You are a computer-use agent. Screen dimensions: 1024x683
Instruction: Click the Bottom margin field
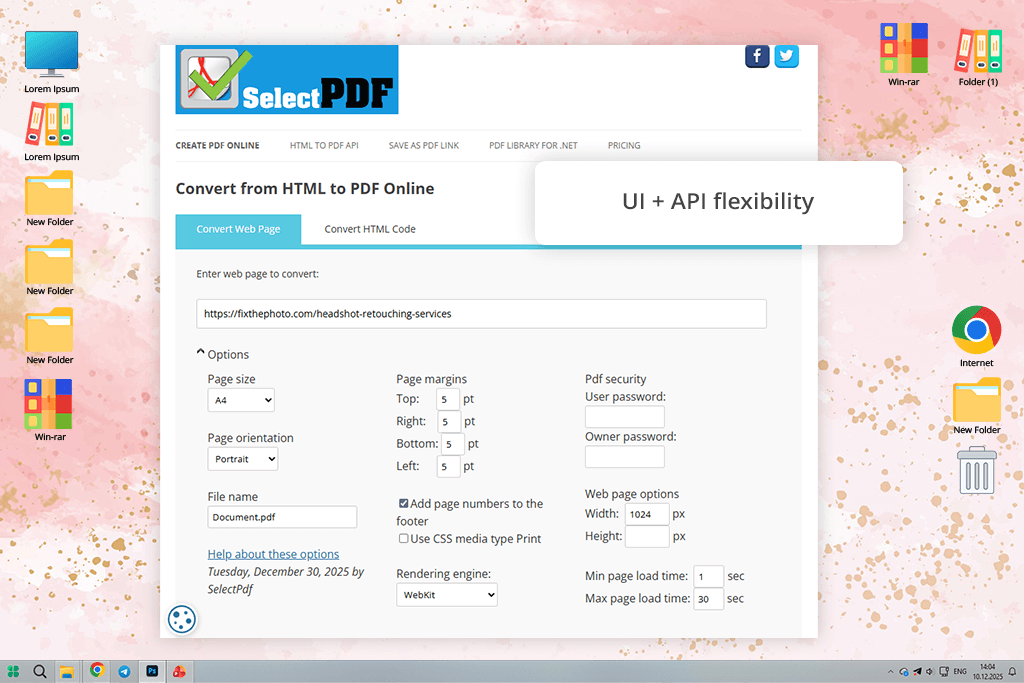(x=453, y=444)
